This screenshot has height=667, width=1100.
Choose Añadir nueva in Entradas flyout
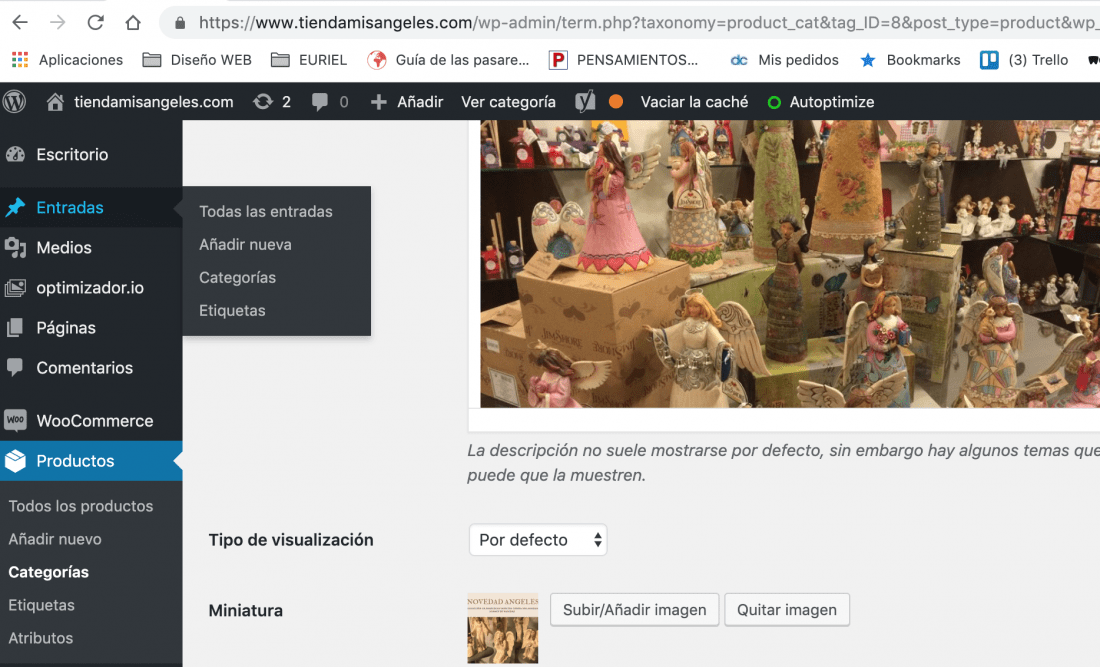click(246, 244)
